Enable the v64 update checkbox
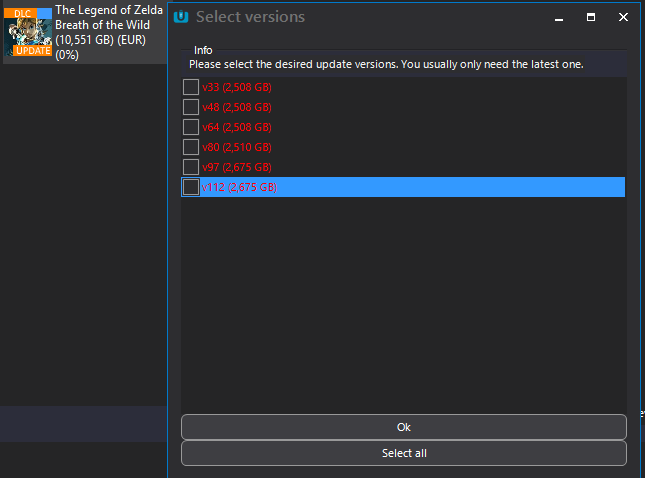645x478 pixels. 190,127
